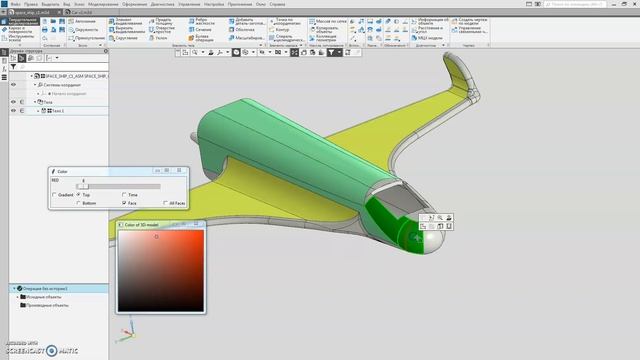Expand the Исходные объекты folder

click(x=18, y=297)
